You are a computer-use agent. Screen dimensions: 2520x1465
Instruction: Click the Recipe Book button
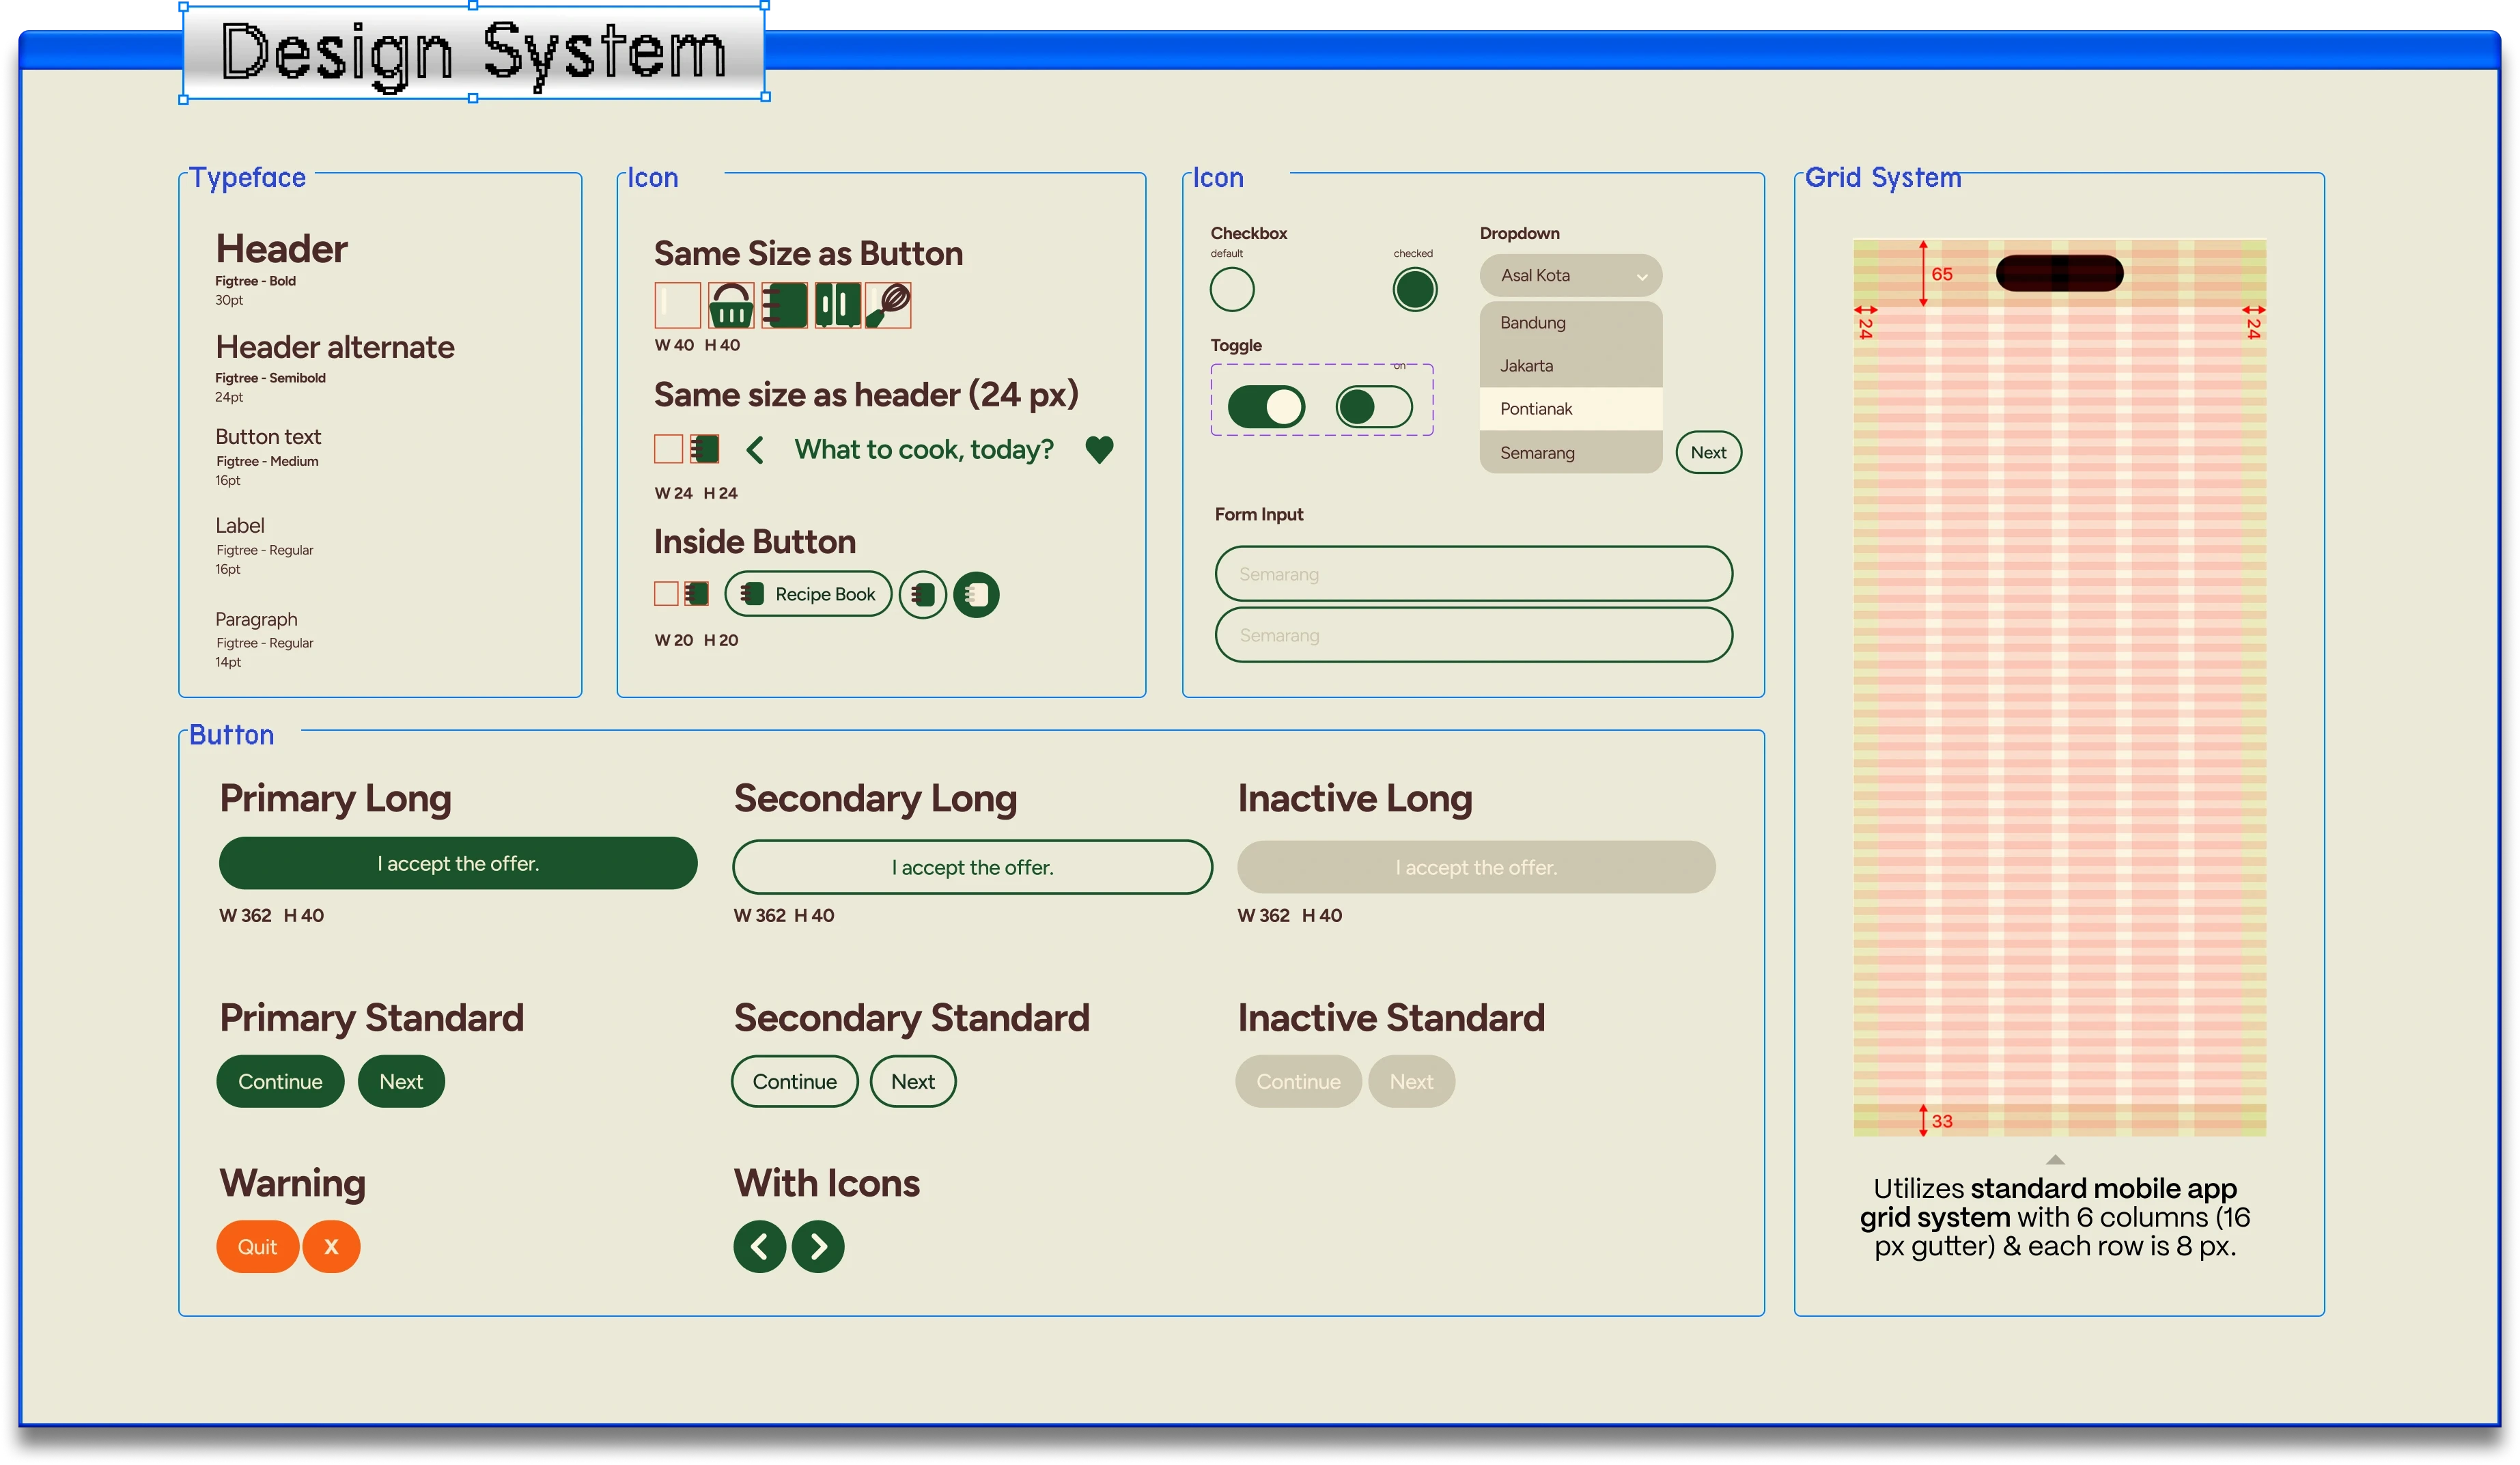(808, 595)
